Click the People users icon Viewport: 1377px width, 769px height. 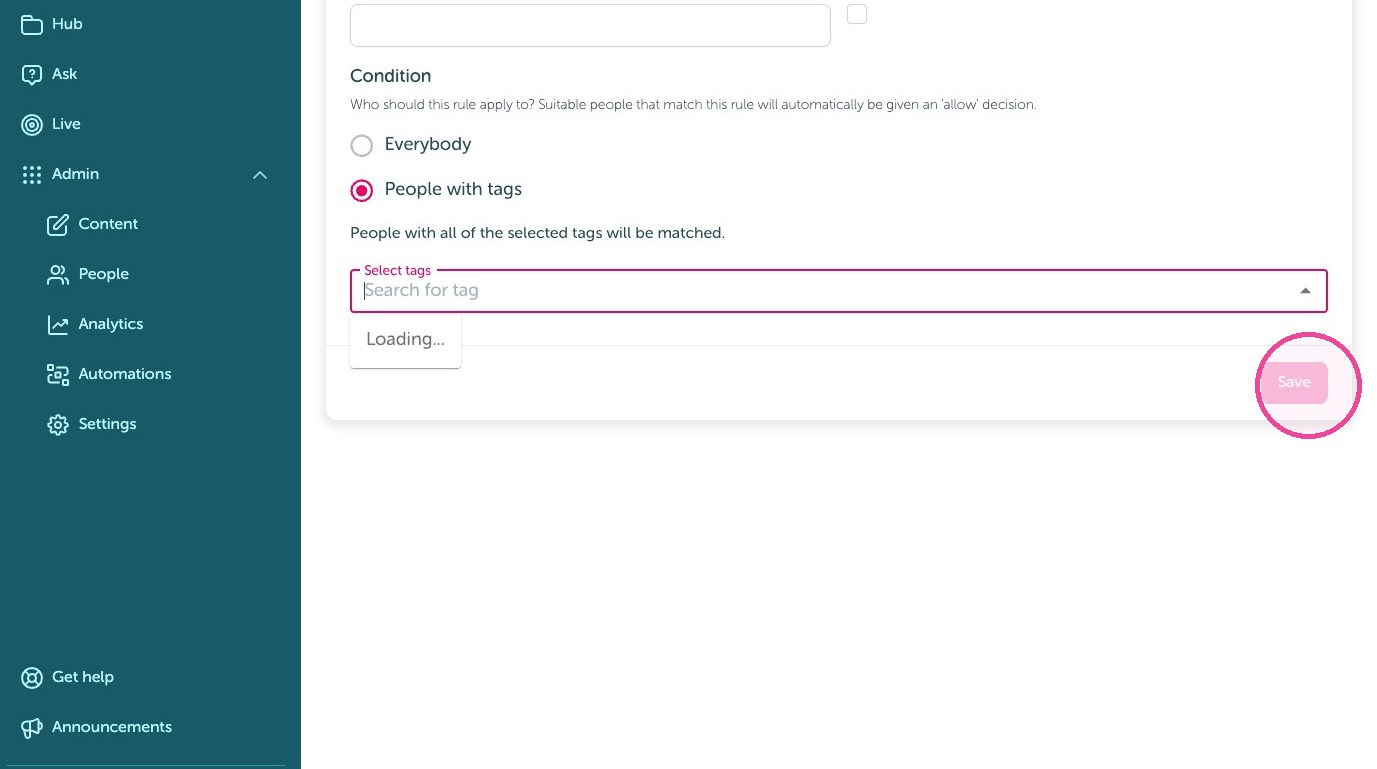point(58,274)
